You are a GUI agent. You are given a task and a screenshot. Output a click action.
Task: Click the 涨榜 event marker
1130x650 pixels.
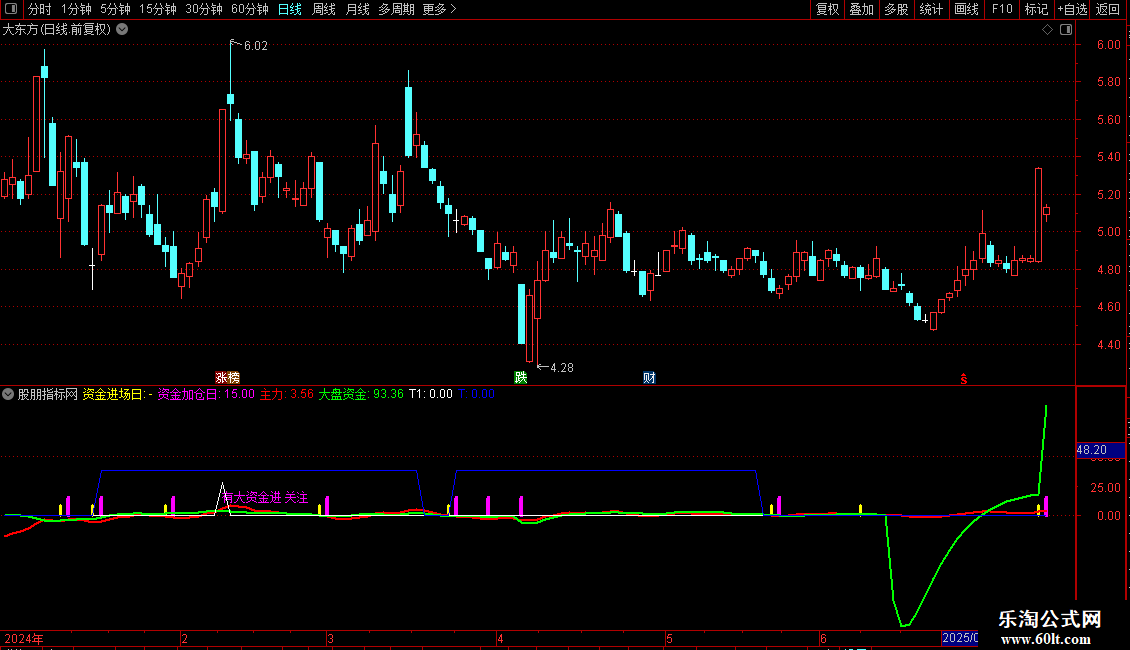pyautogui.click(x=228, y=378)
